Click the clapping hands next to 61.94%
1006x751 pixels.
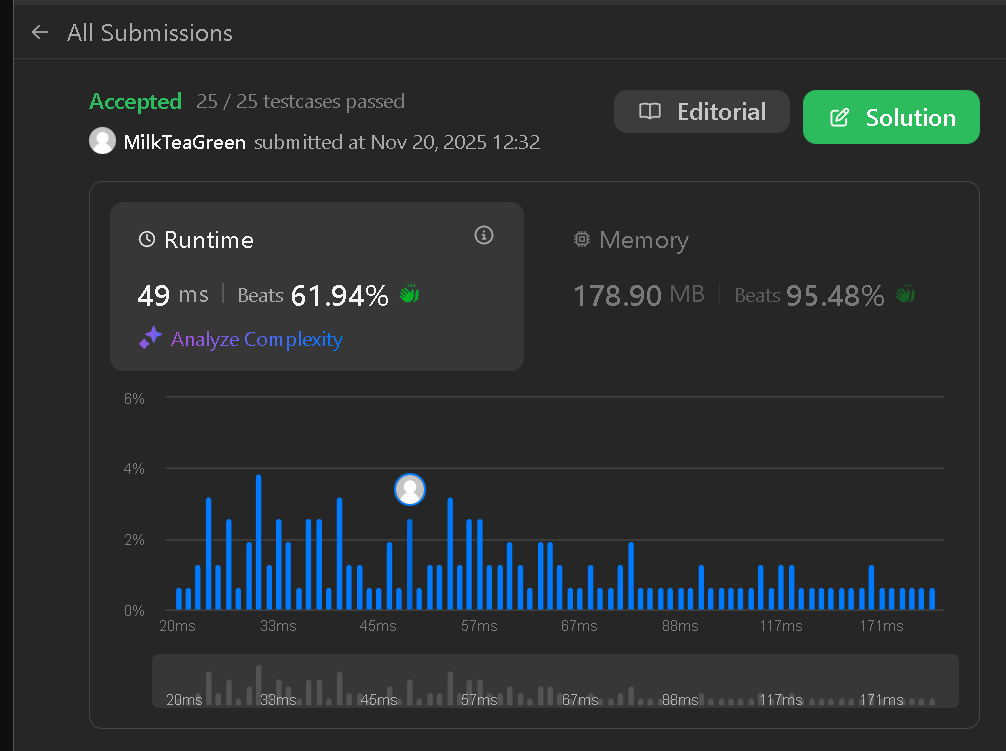click(x=408, y=295)
